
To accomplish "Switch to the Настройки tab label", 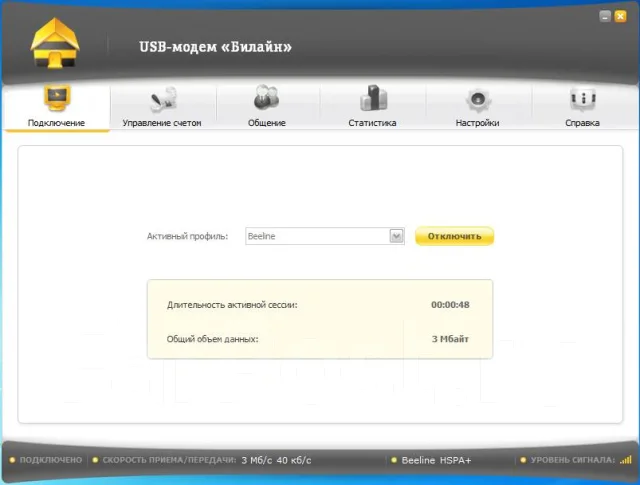I will (x=477, y=123).
